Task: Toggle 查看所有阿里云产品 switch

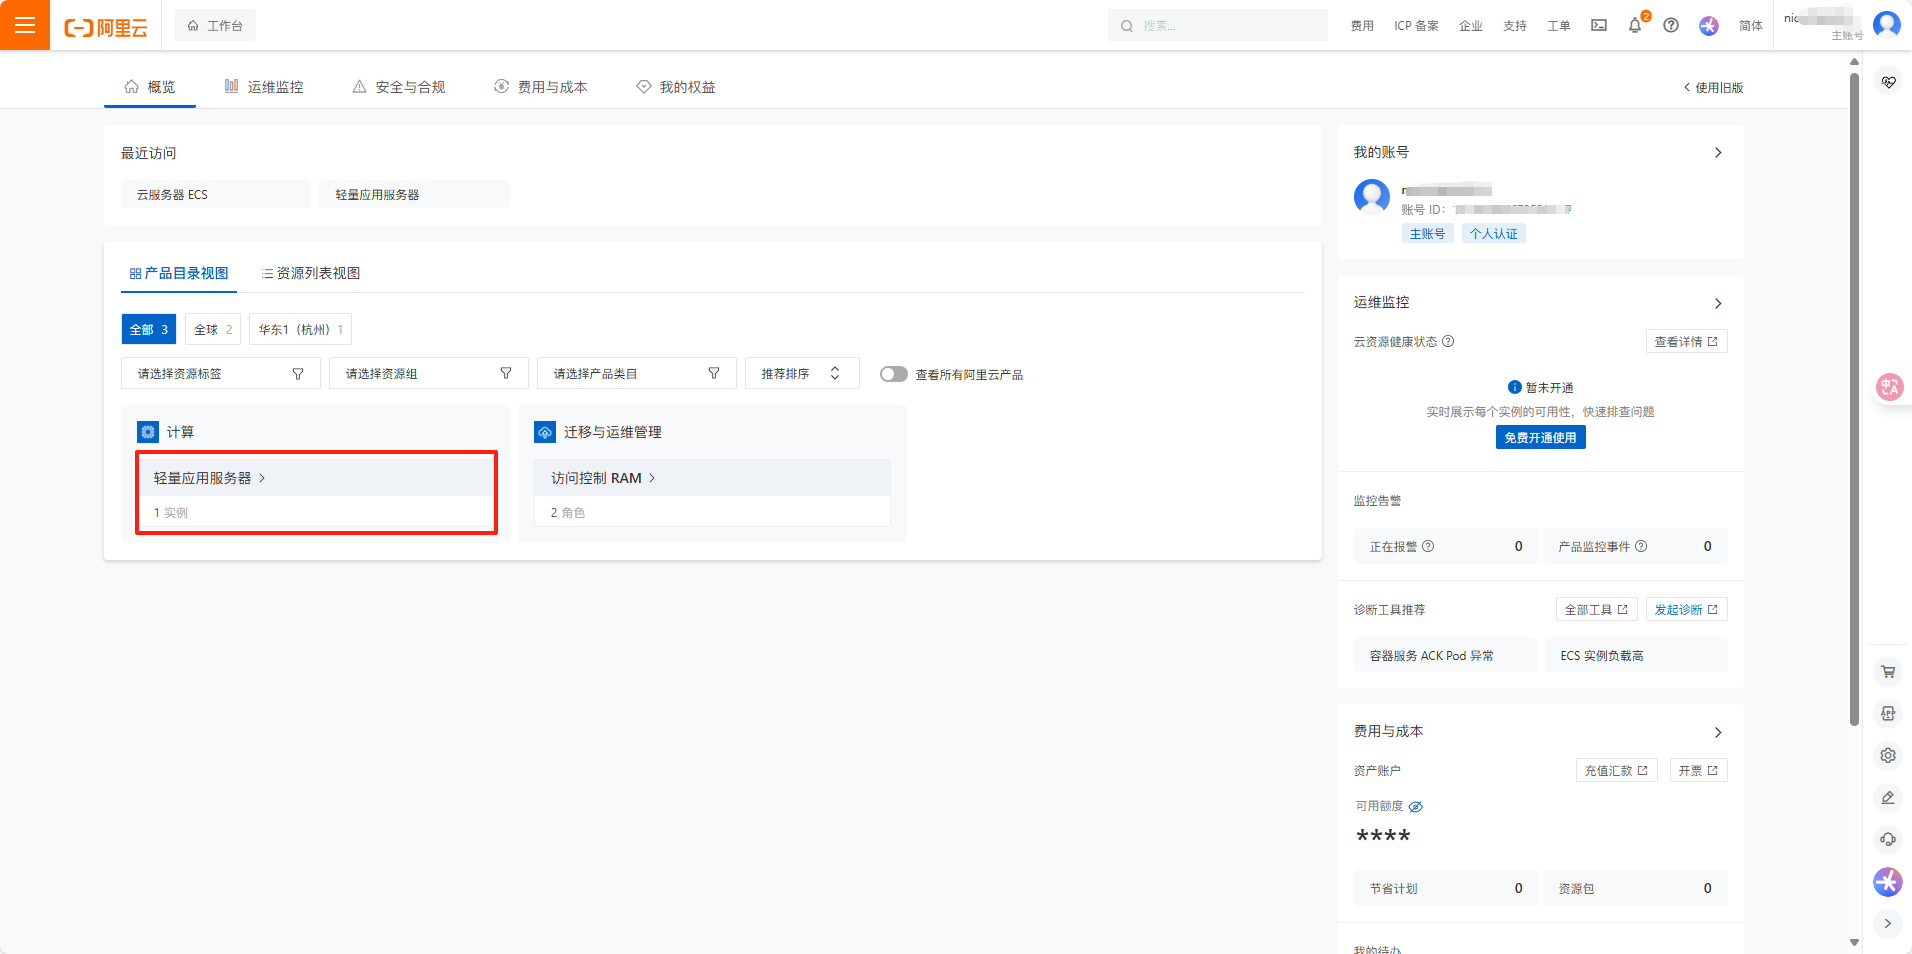Action: (894, 374)
